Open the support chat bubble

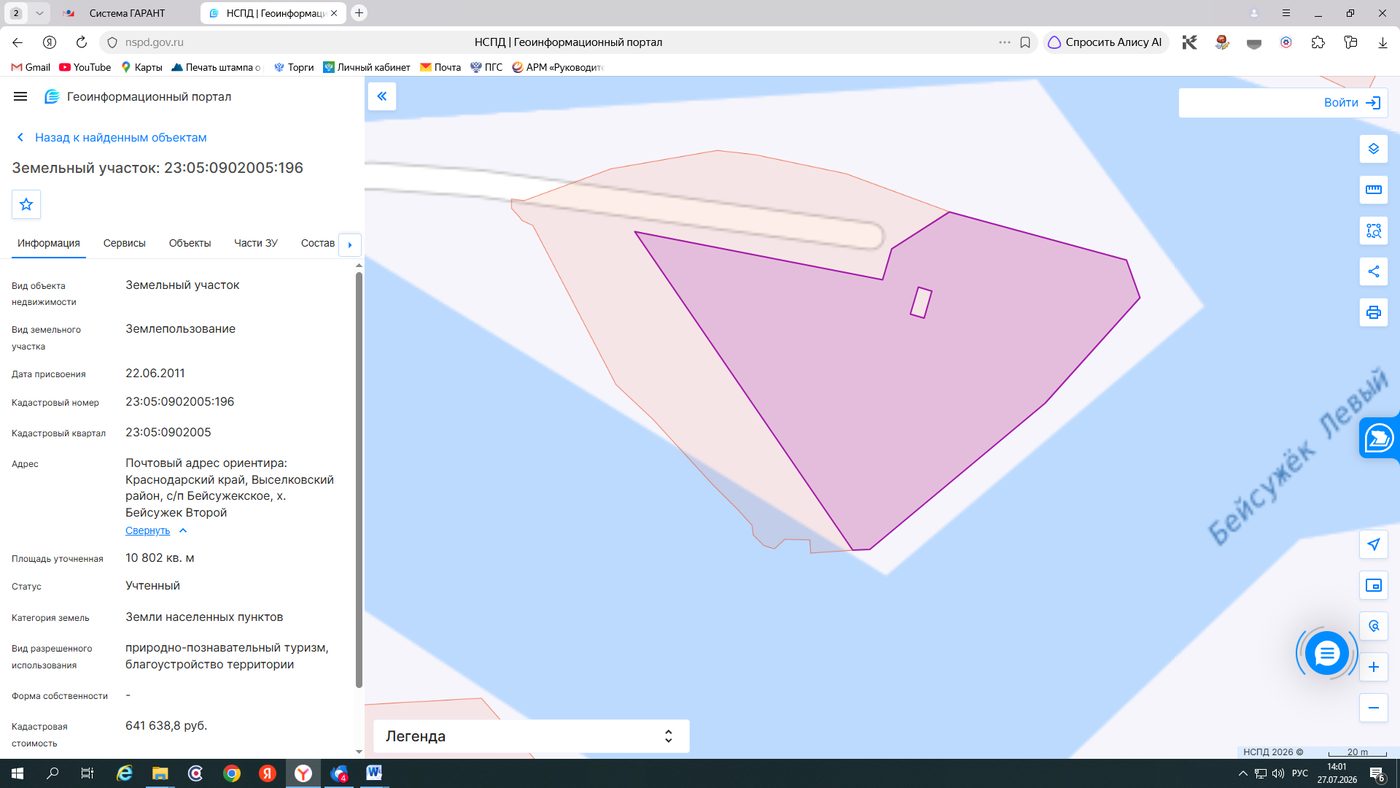1327,654
